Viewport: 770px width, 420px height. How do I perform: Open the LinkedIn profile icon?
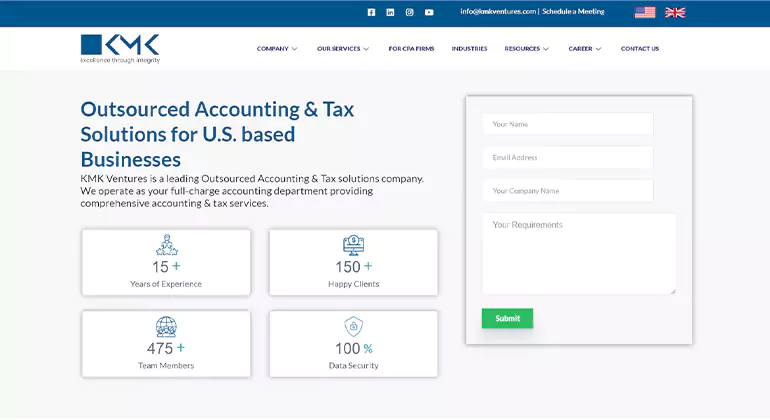[390, 12]
